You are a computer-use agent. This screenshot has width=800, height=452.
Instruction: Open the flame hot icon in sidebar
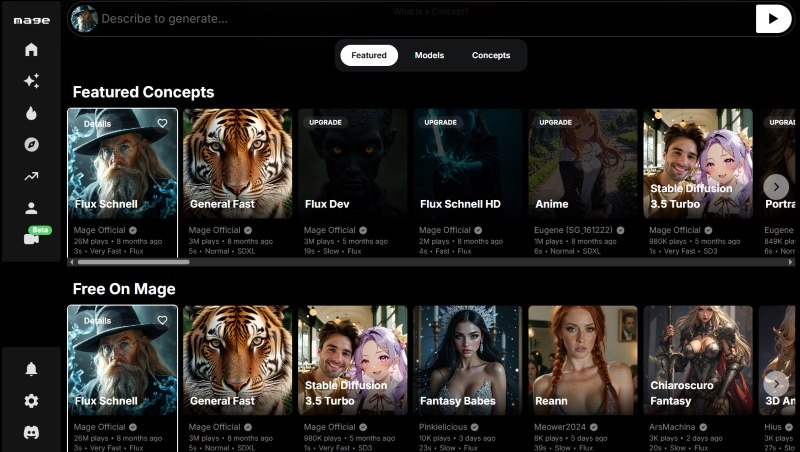tap(31, 113)
